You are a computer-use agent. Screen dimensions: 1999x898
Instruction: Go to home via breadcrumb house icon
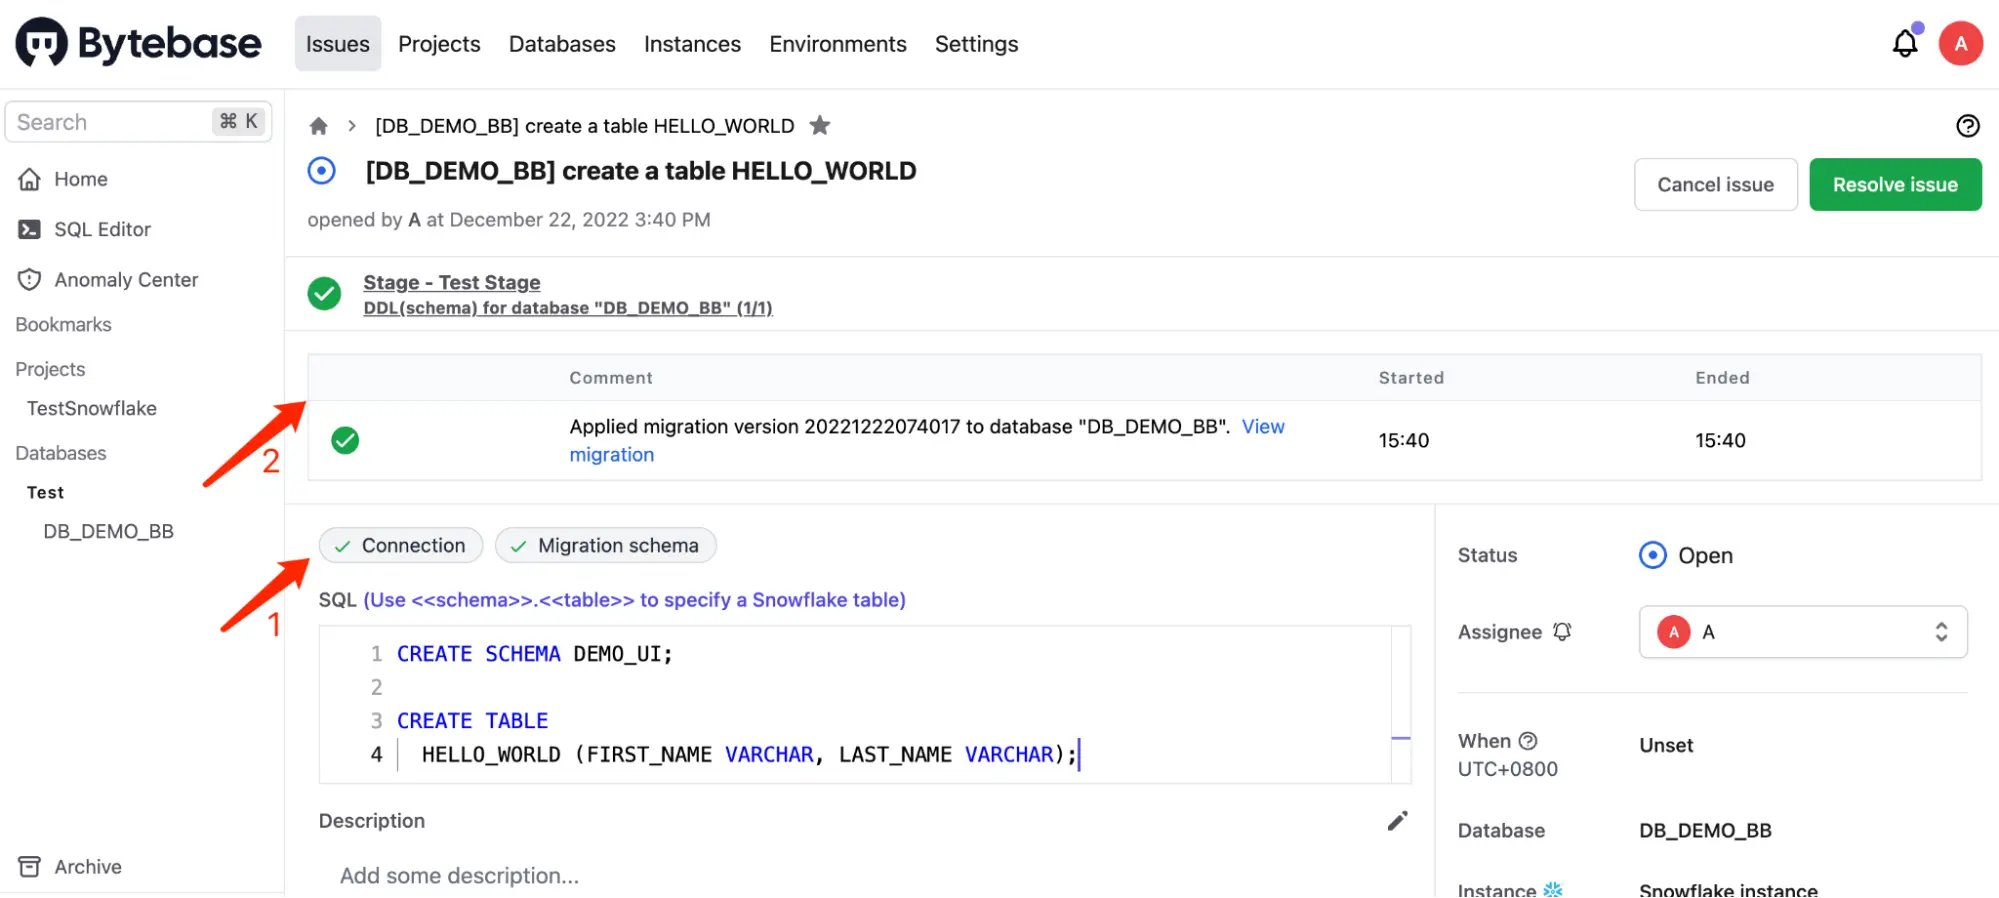(x=318, y=126)
